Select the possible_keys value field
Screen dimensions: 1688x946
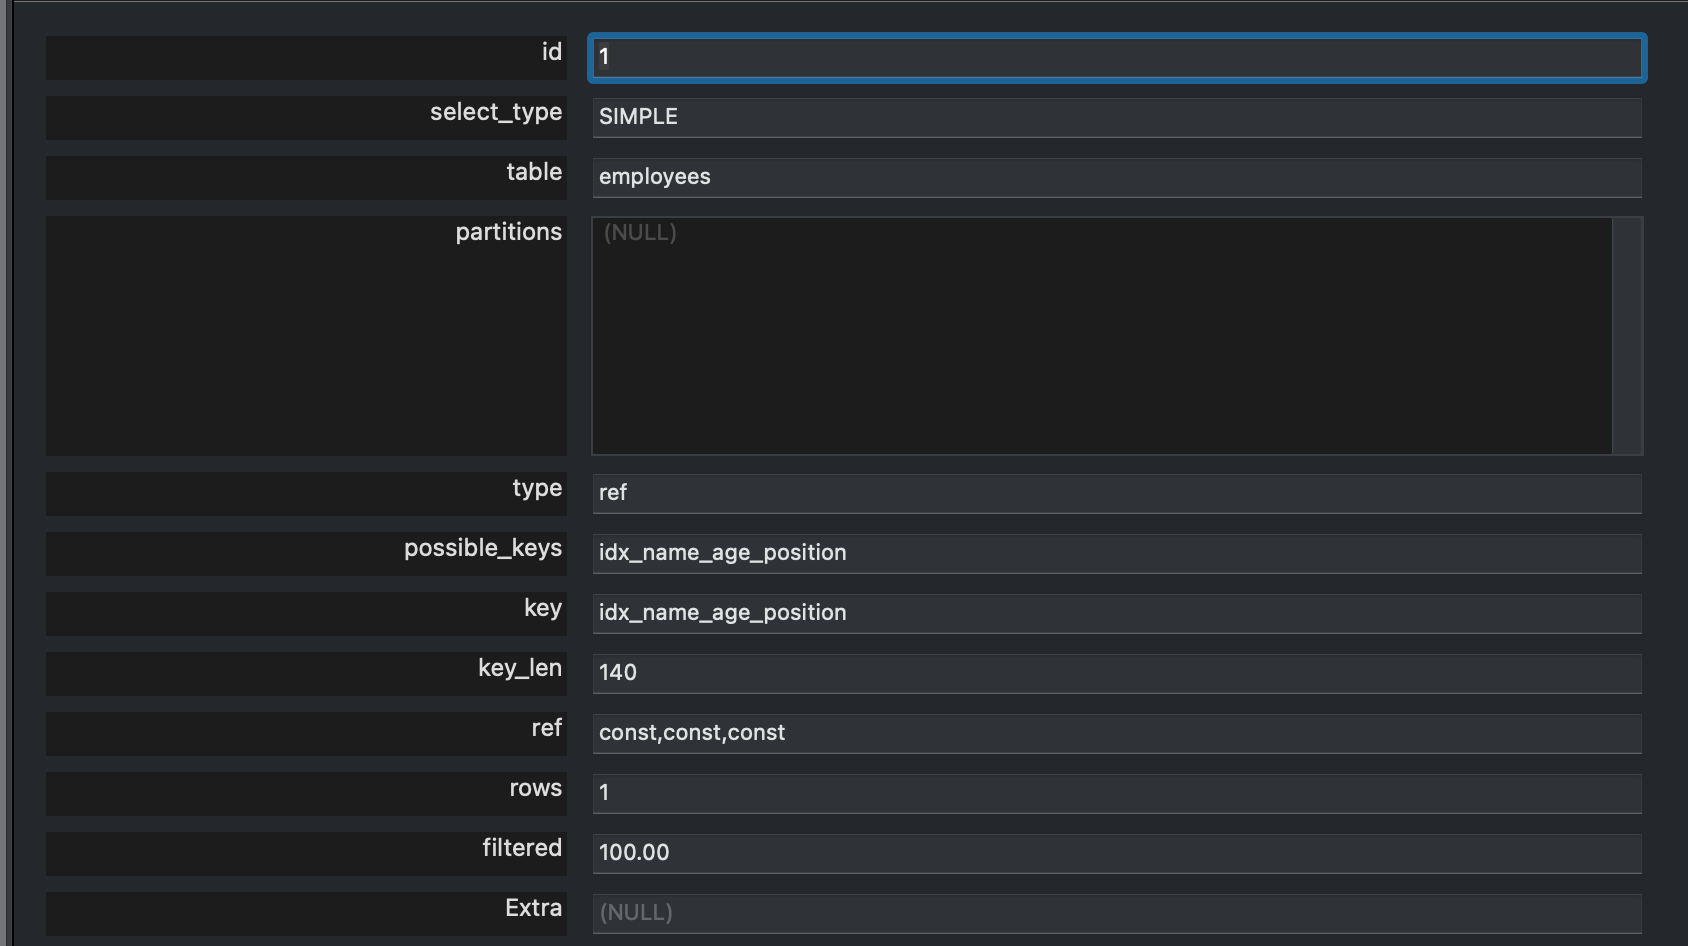(x=1116, y=553)
